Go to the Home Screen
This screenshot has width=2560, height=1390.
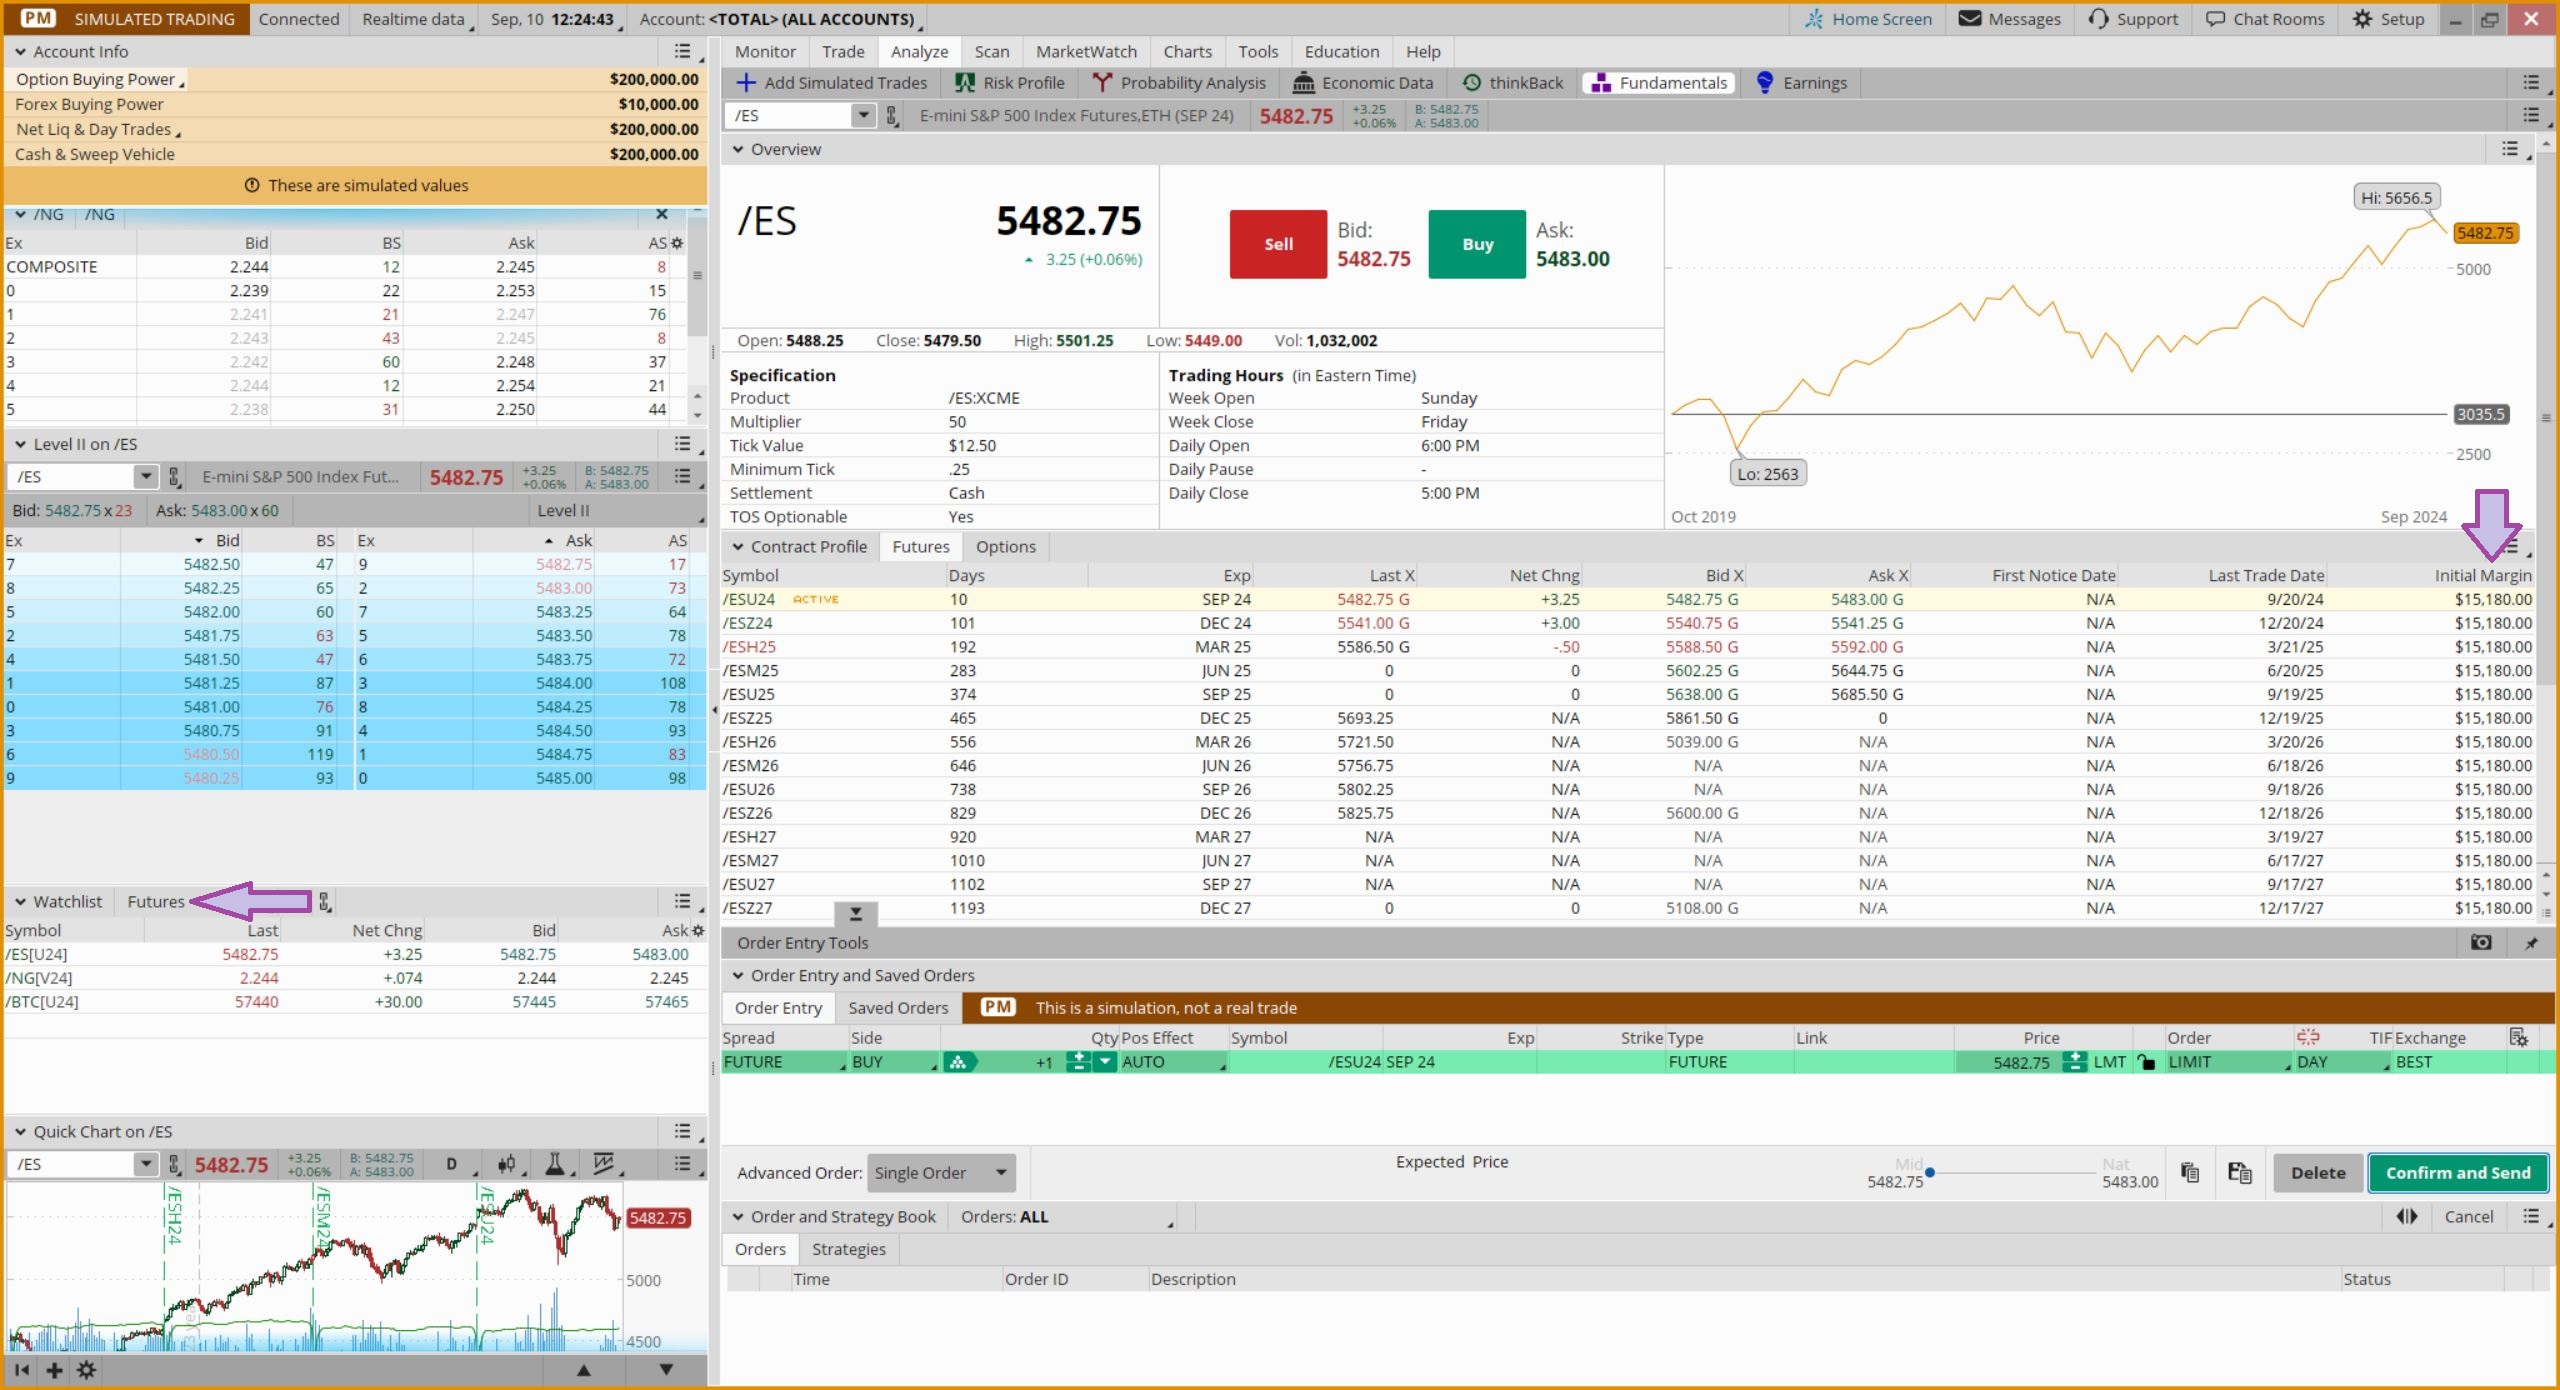click(1868, 19)
